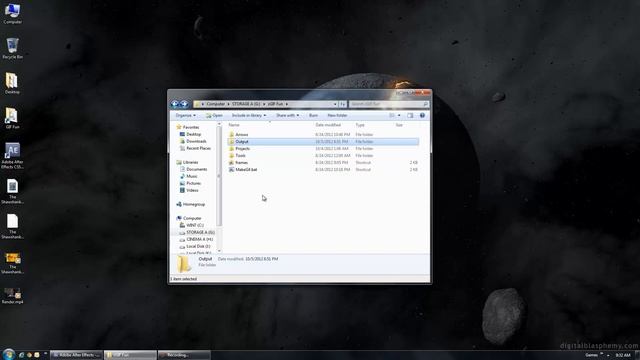Open the Videos library

pos(192,190)
